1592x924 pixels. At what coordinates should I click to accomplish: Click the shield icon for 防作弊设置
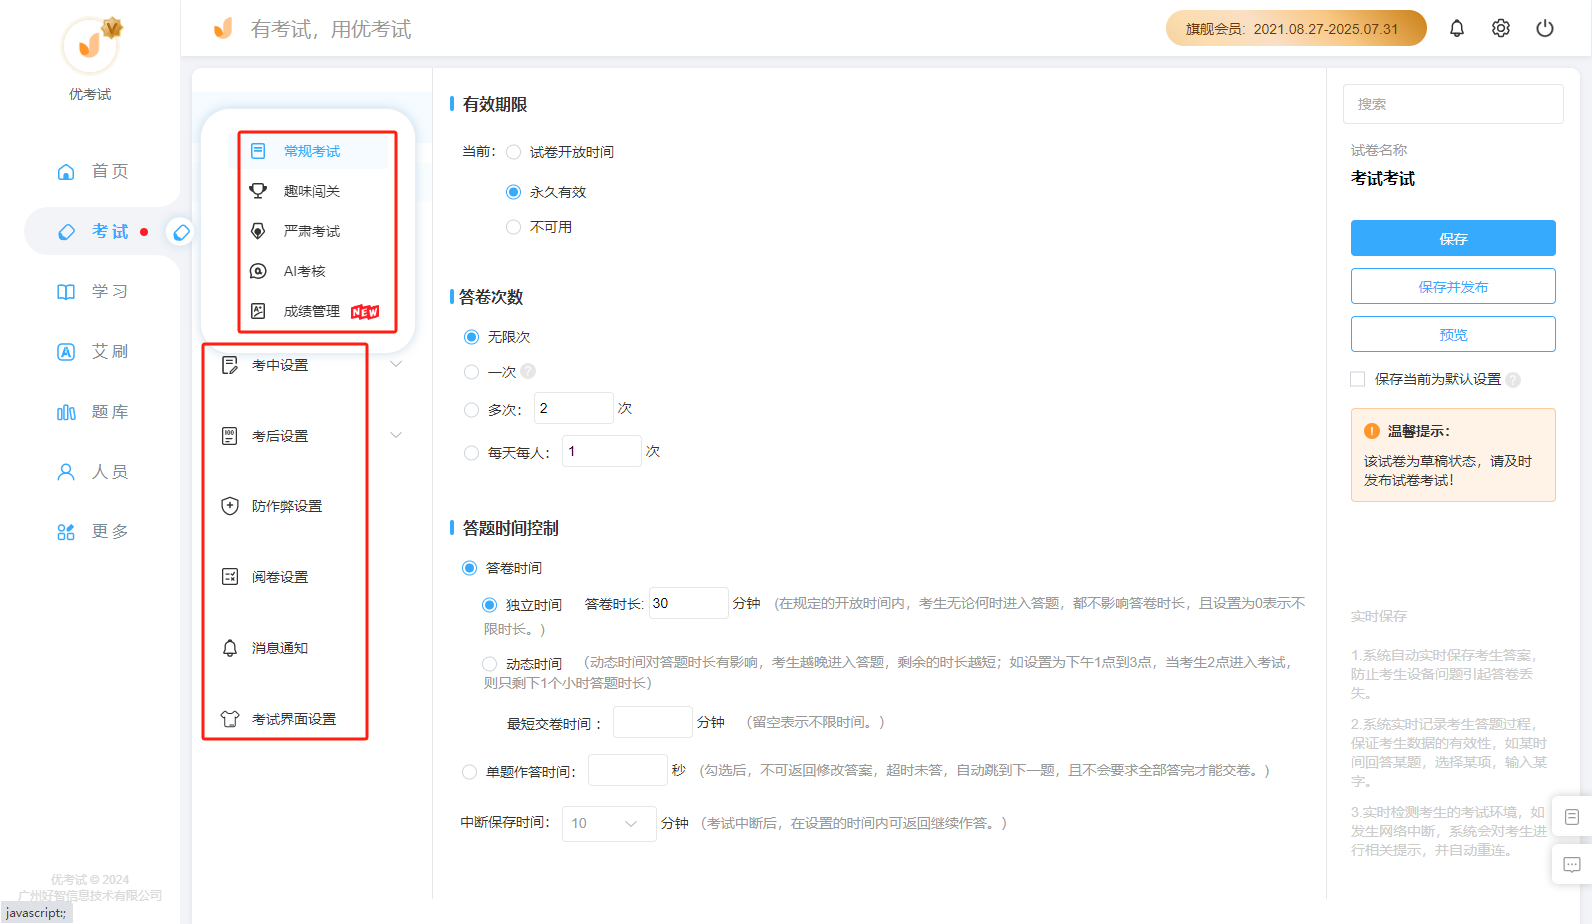(230, 506)
